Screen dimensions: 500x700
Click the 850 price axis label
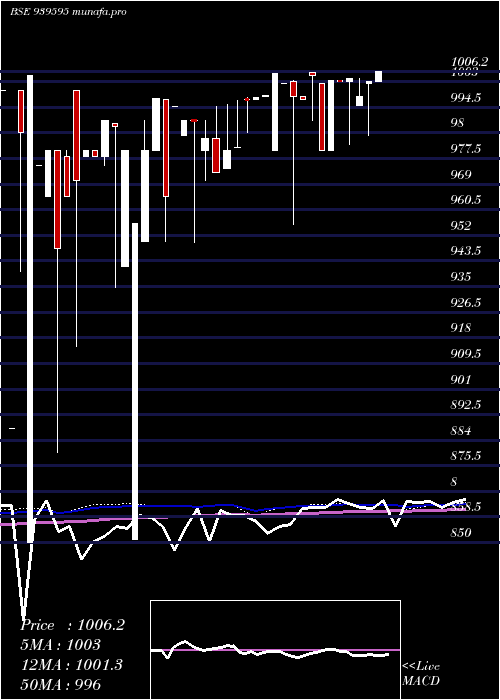tap(461, 533)
